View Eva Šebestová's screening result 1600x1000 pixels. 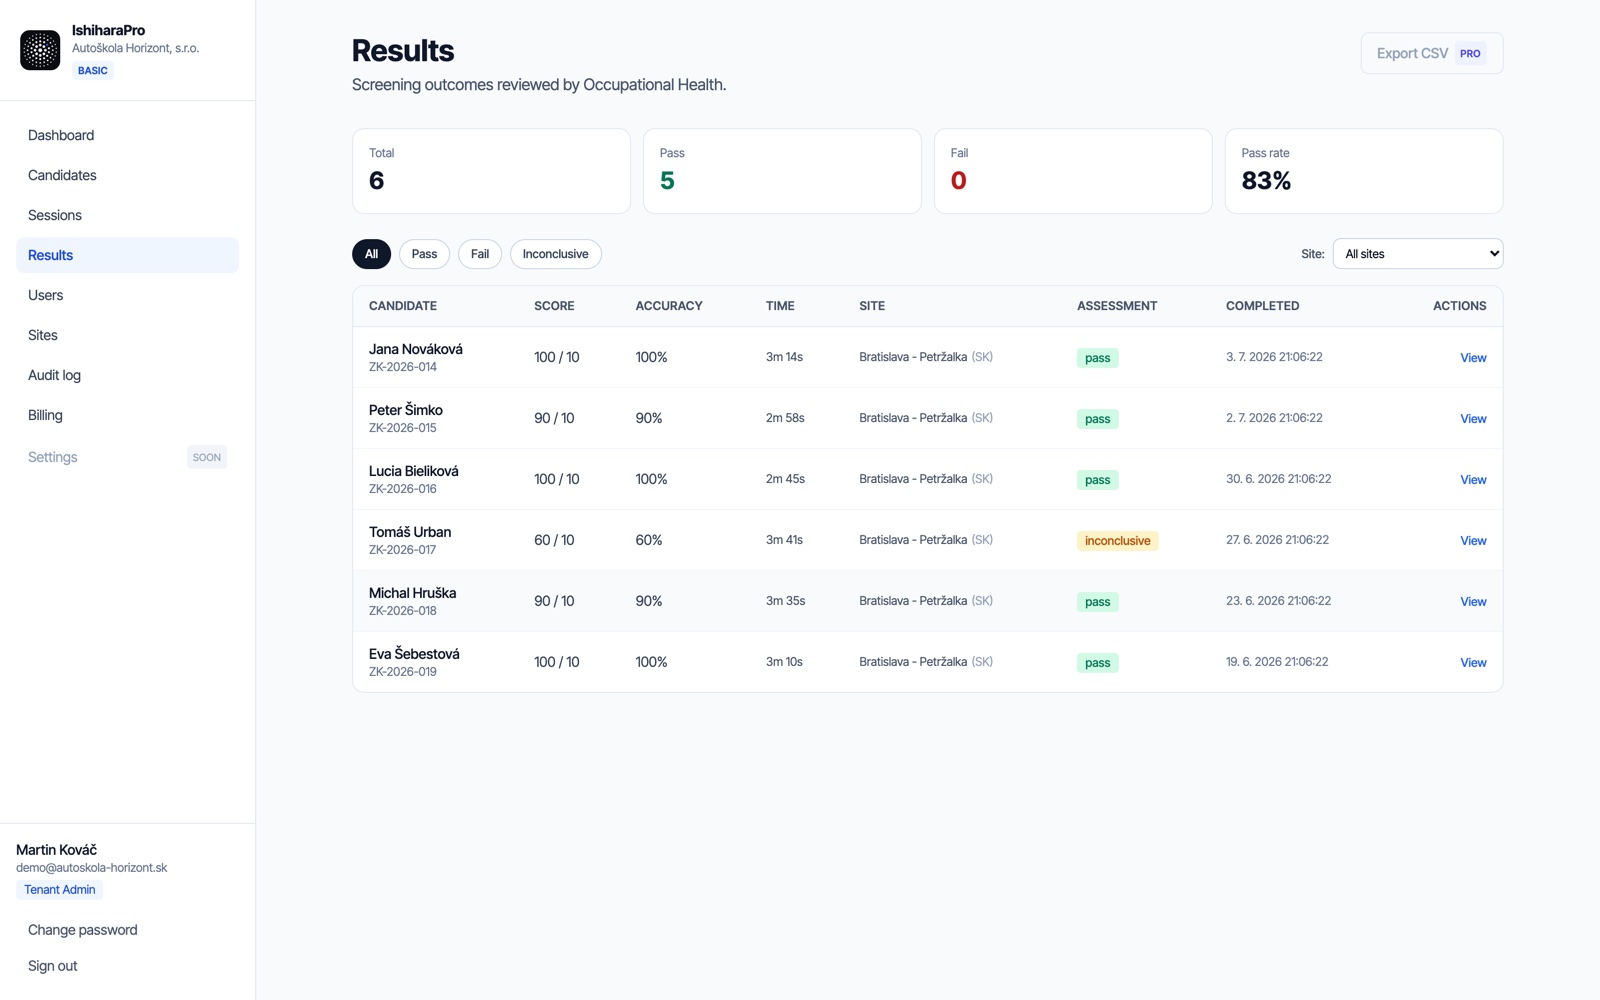[x=1473, y=663]
